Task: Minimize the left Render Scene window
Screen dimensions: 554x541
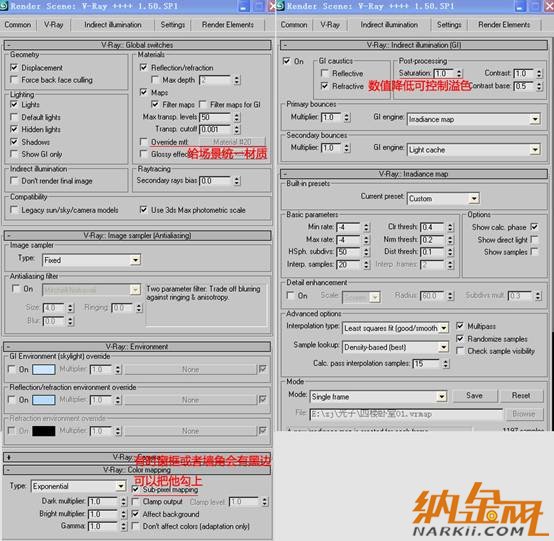Action: point(243,6)
